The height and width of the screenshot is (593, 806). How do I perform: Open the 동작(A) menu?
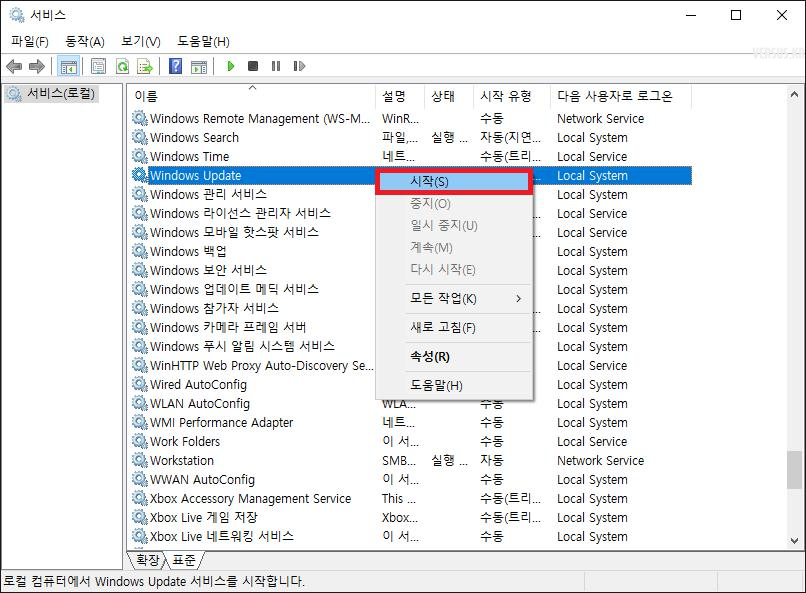point(85,41)
